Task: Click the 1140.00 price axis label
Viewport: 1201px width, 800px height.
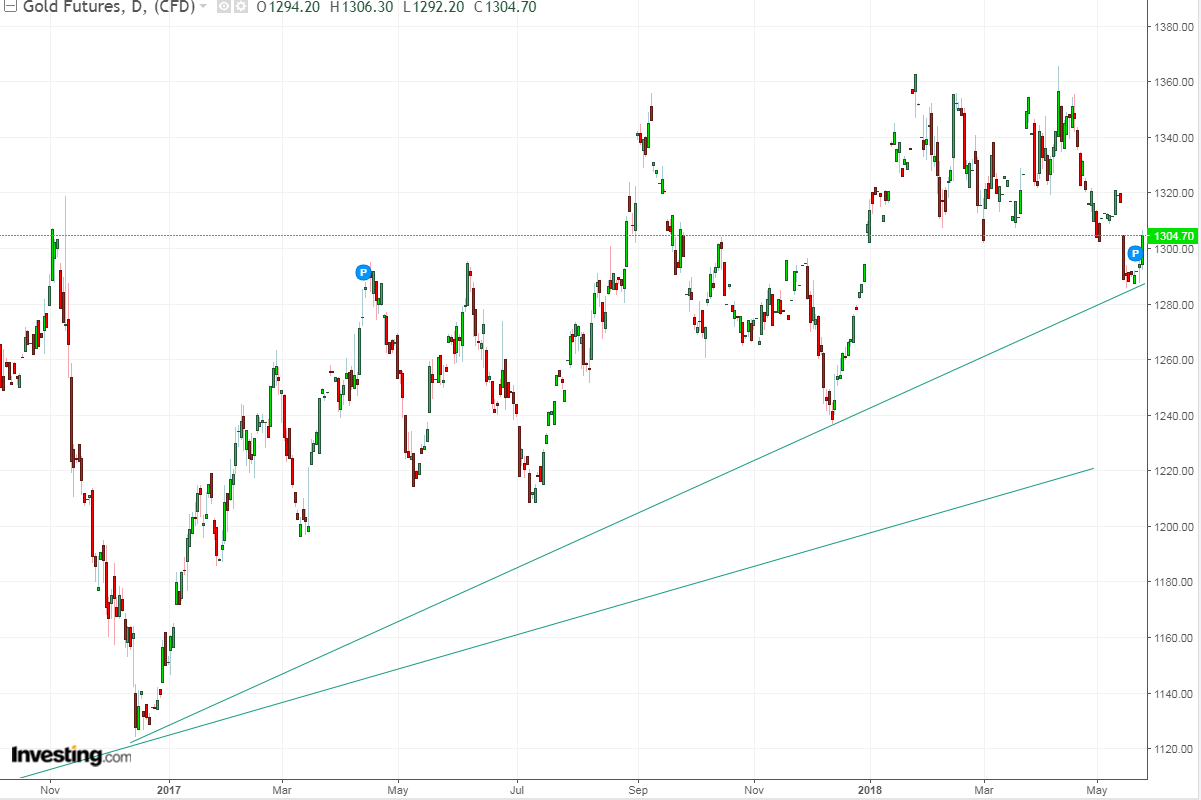Action: (x=1174, y=693)
